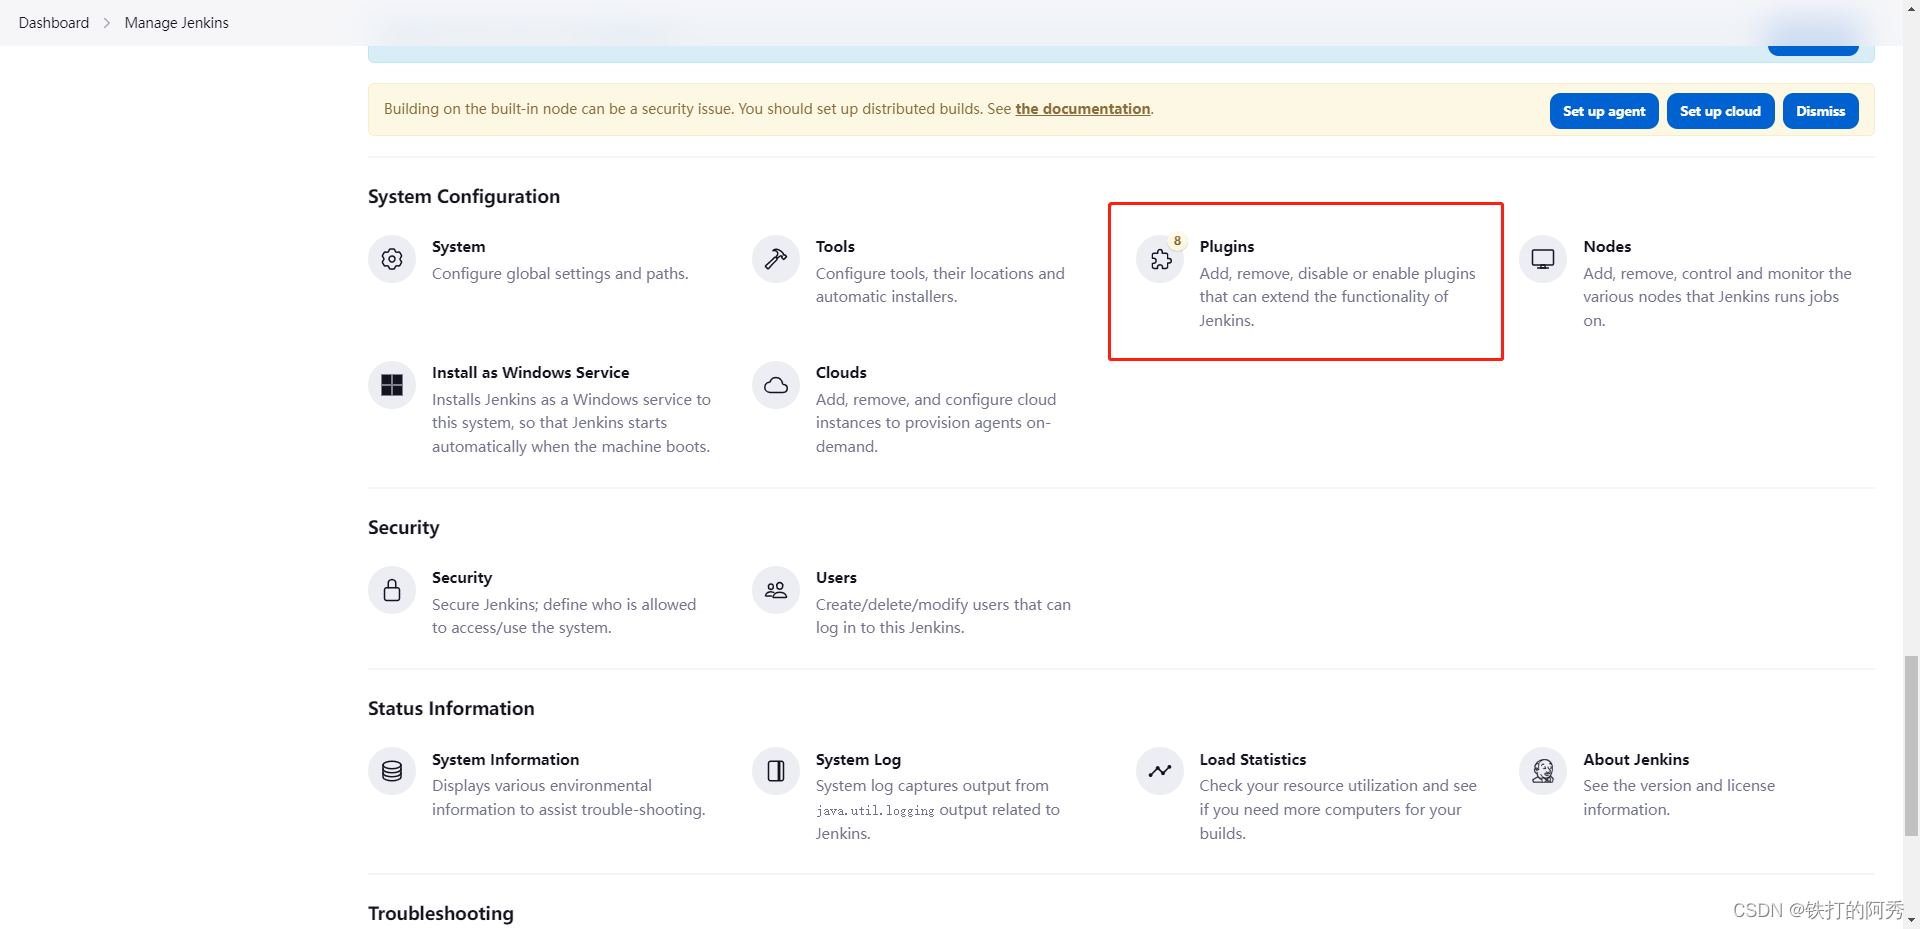The width and height of the screenshot is (1920, 929).
Task: Go to Dashboard breadcrumb
Action: click(54, 23)
